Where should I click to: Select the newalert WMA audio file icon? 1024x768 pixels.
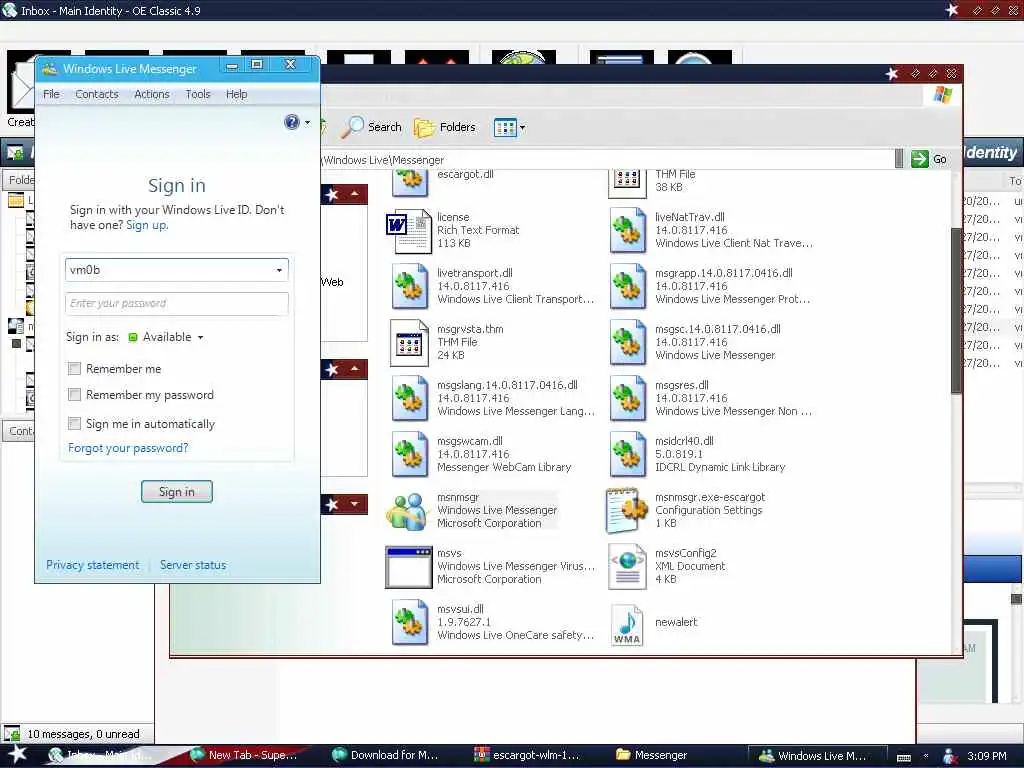click(x=627, y=624)
